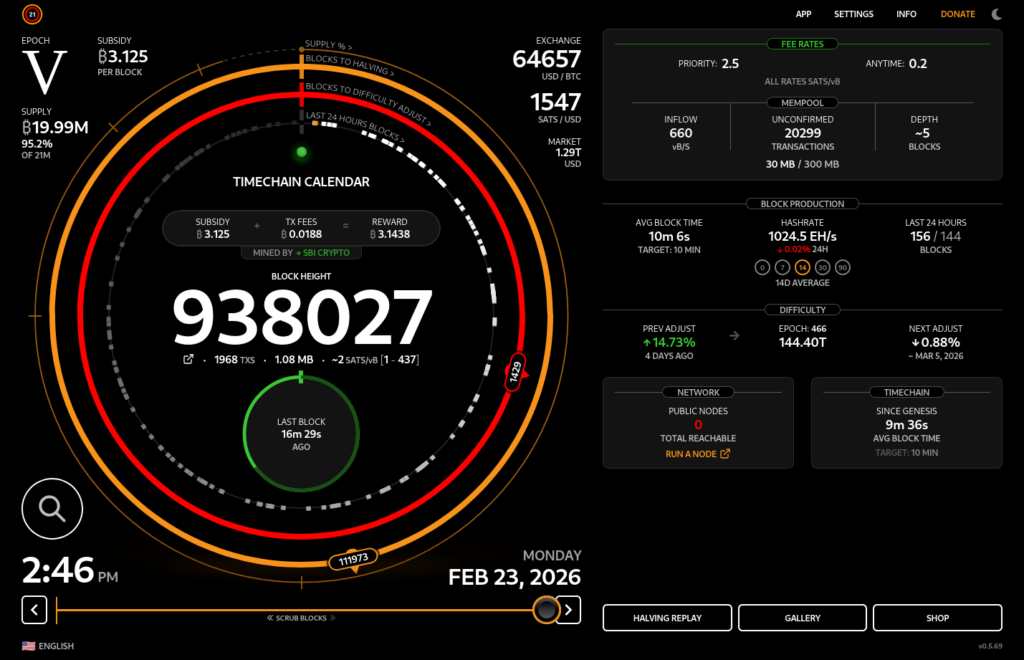Expand the Supply % ring label
The height and width of the screenshot is (660, 1024).
[329, 47]
